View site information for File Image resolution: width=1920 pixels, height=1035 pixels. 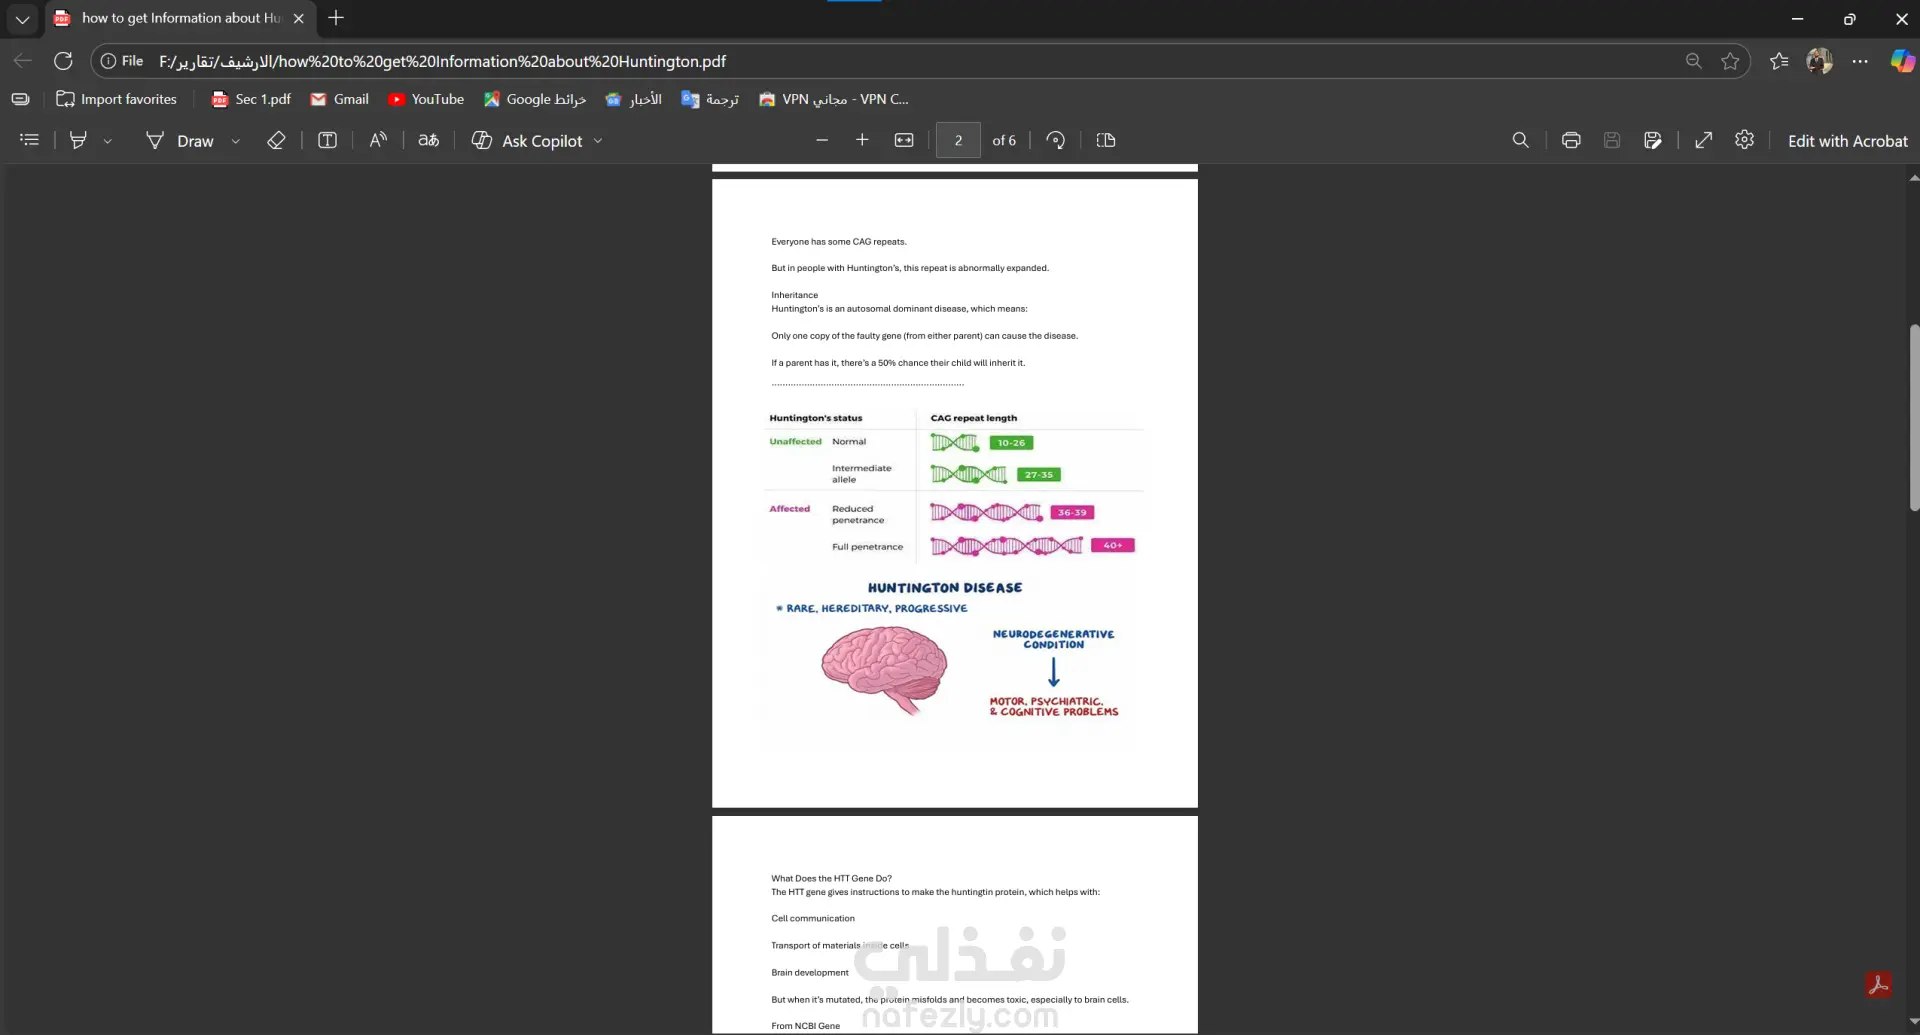(x=122, y=61)
